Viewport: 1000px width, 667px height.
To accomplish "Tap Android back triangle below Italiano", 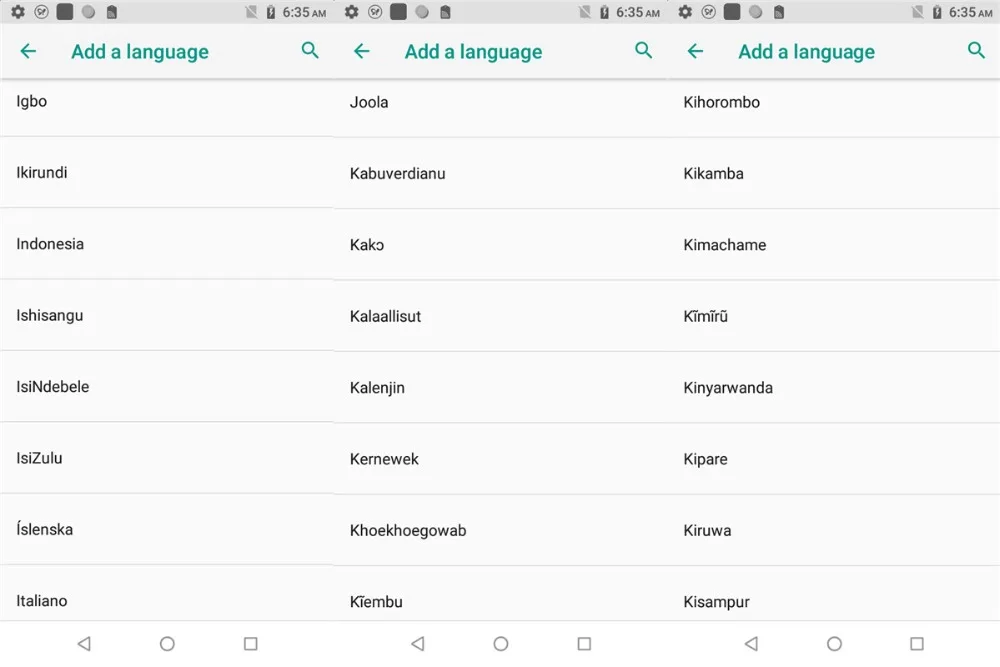I will tap(84, 643).
